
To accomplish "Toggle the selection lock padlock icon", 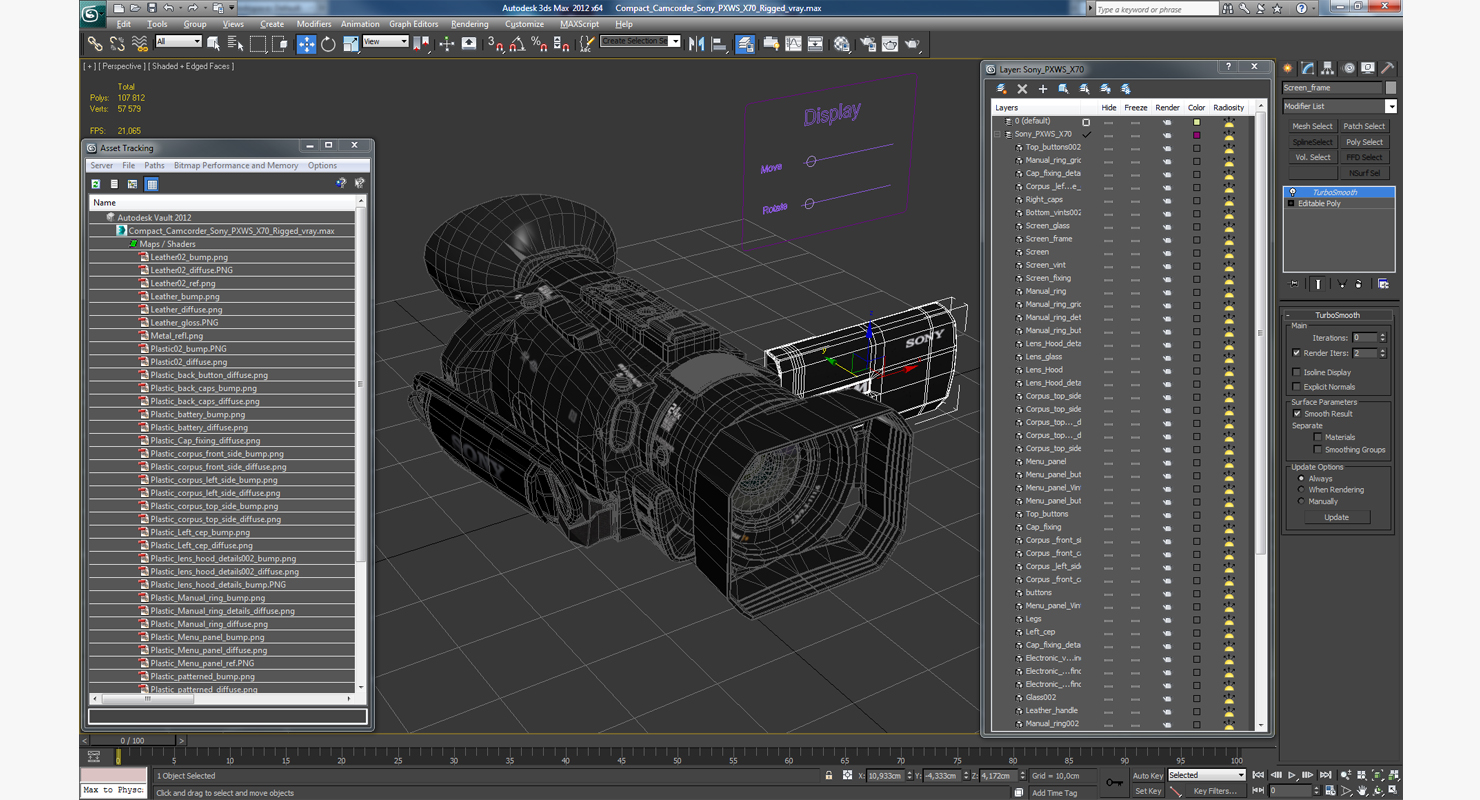I will [828, 775].
